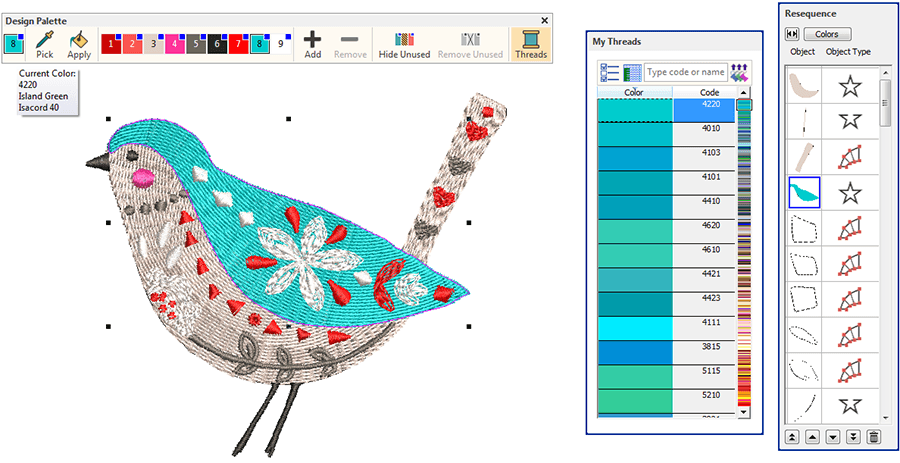Choose pink color swatch 4 in palette
The width and height of the screenshot is (900, 463).
click(x=175, y=44)
